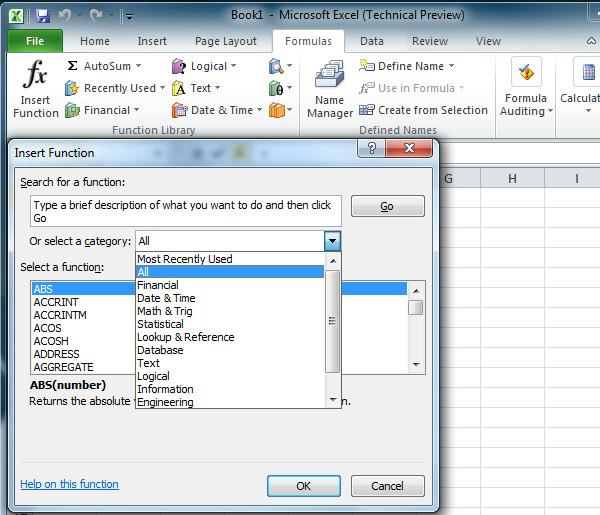Select column H header

click(x=512, y=178)
